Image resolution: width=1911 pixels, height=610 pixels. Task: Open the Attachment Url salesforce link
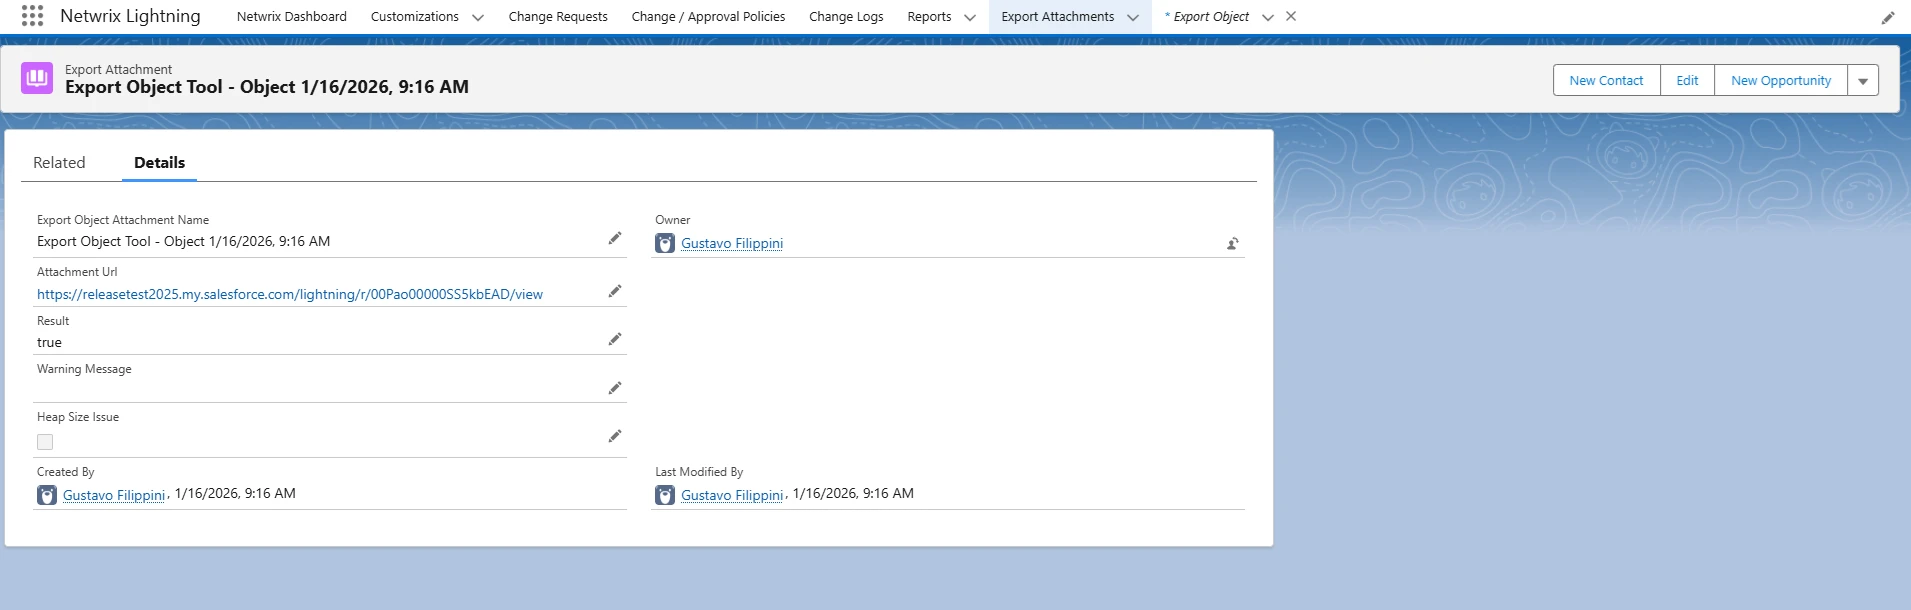pos(290,294)
